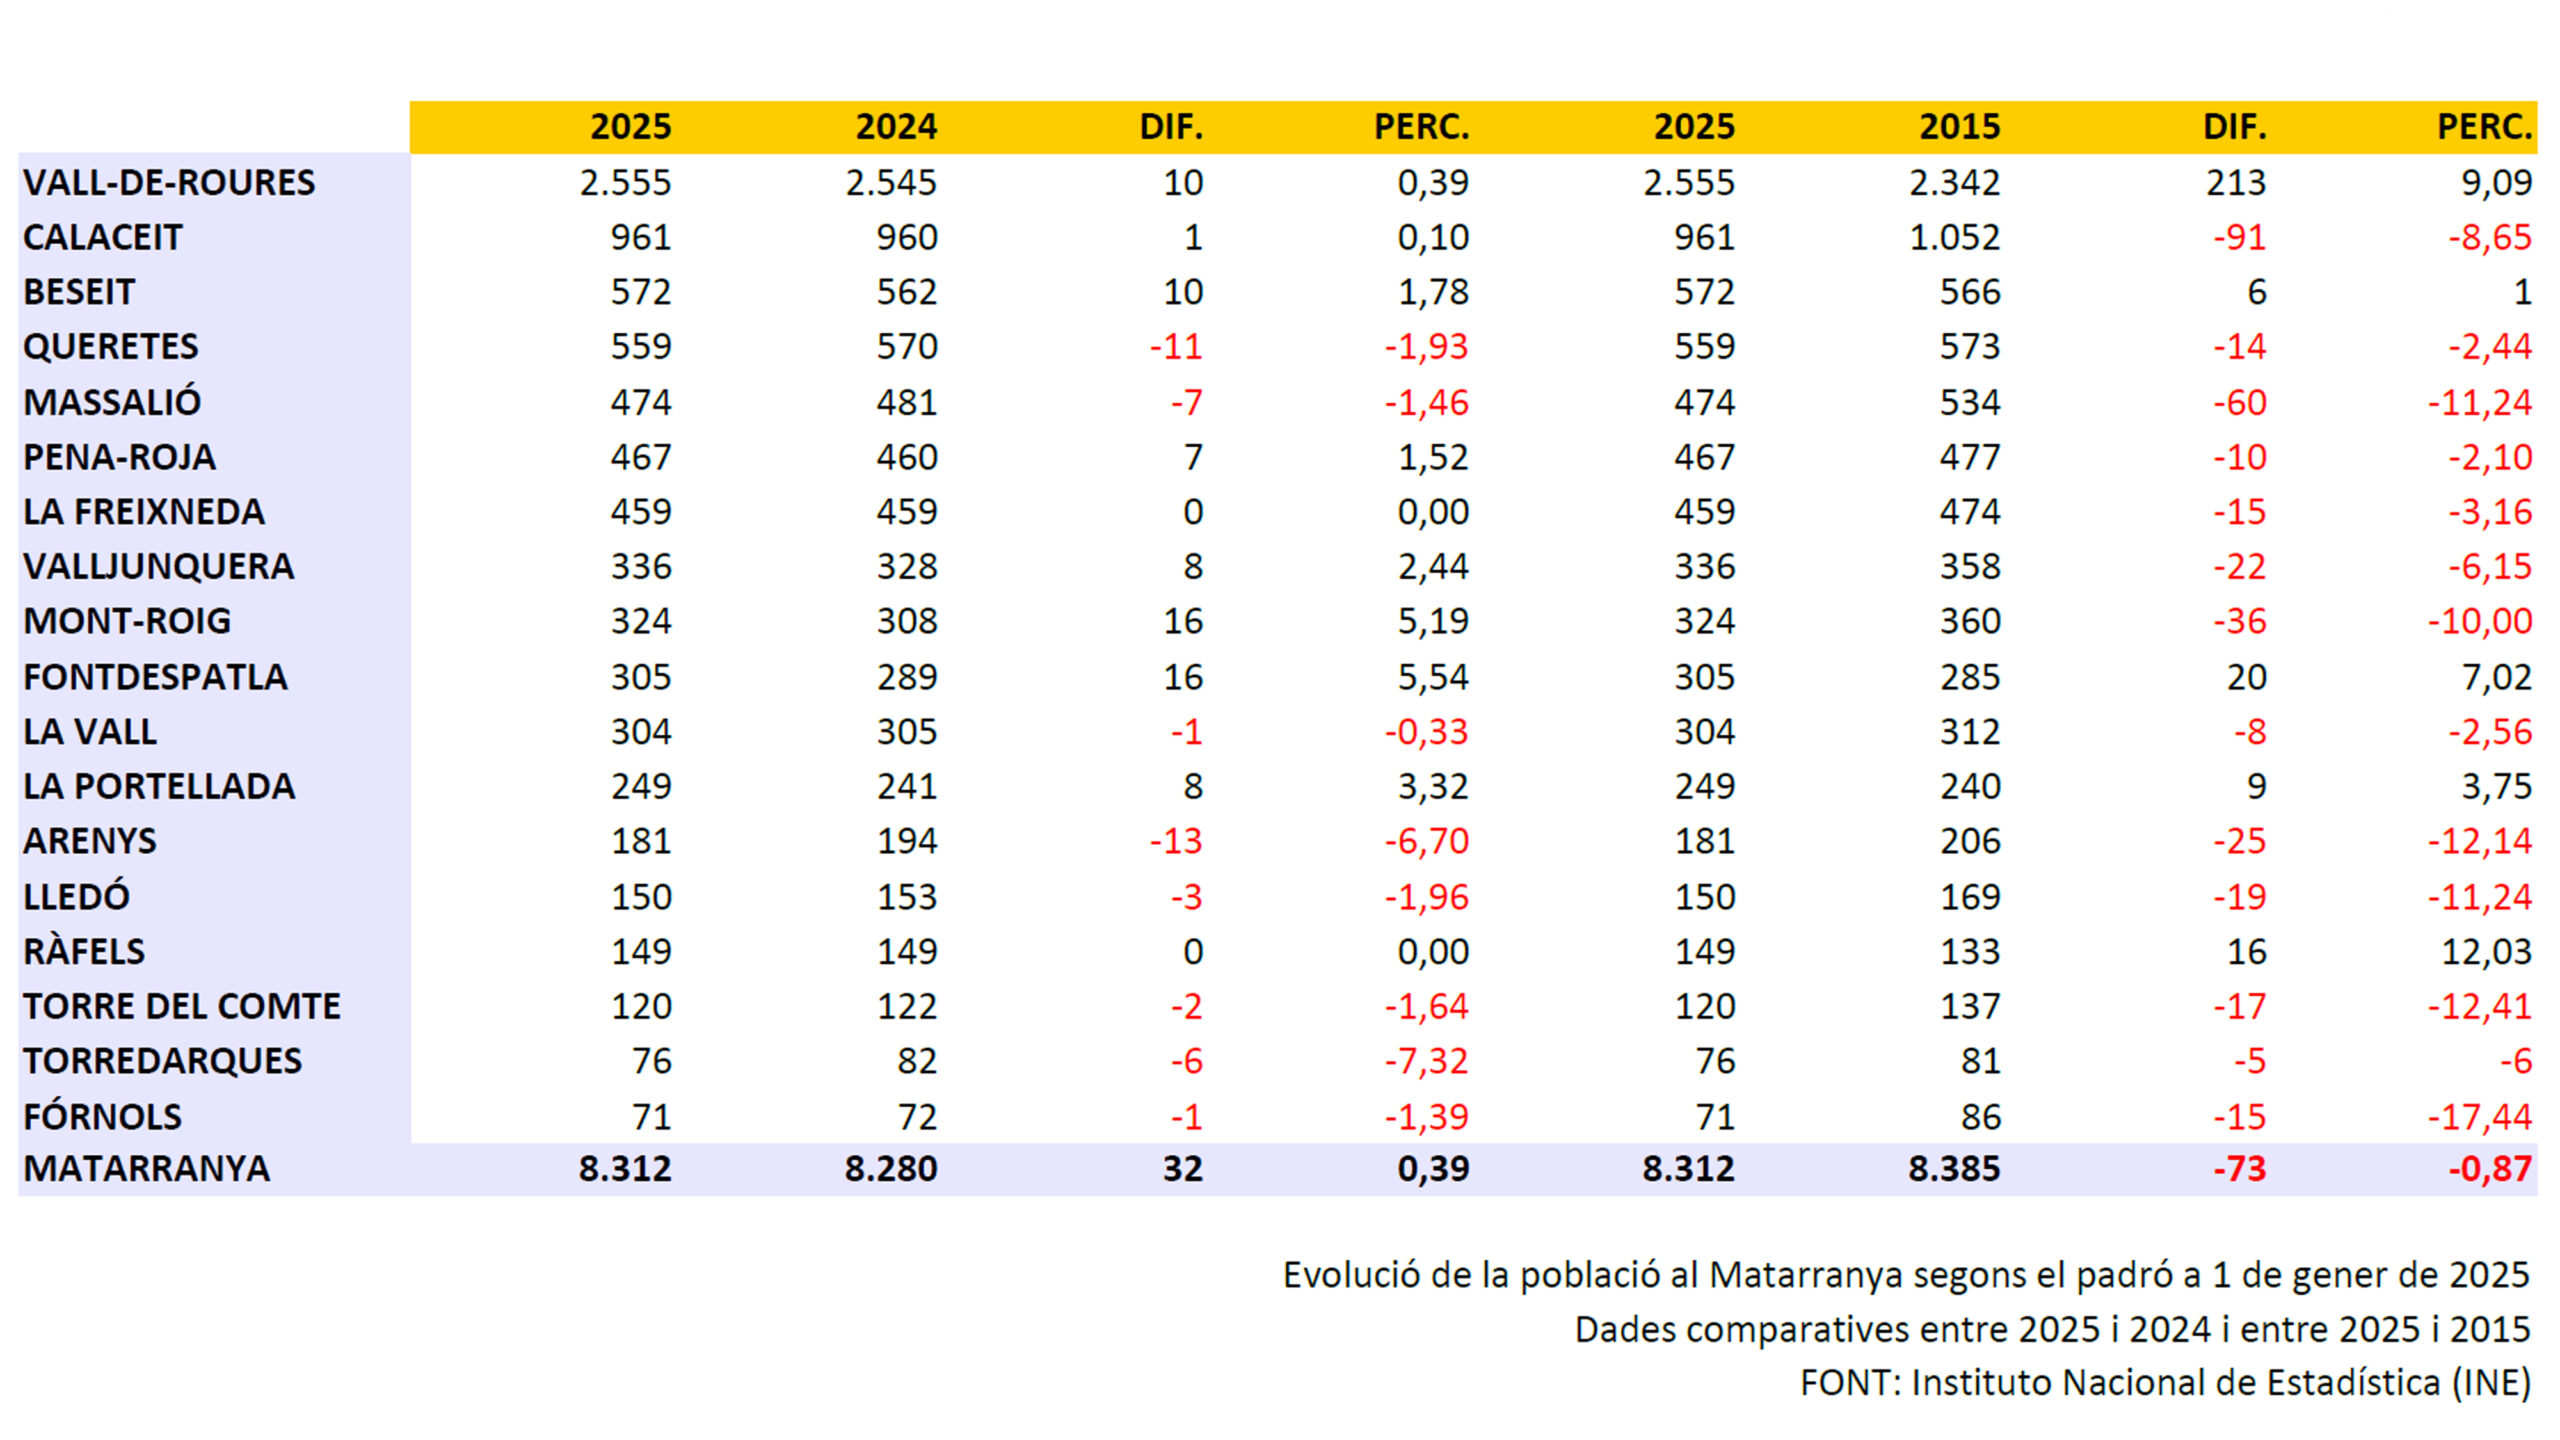Screen dimensions: 2560x1440
Task: Select the MONT-ROIG row label
Action: pyautogui.click(x=127, y=621)
